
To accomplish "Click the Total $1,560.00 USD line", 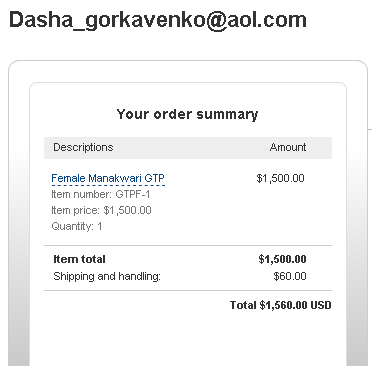I will point(281,305).
